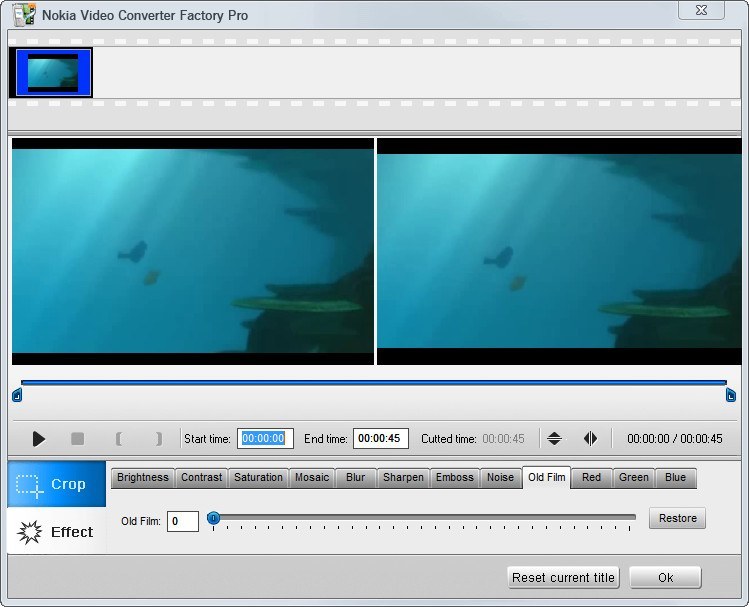
Task: Flip video vertically icon
Action: [x=554, y=438]
